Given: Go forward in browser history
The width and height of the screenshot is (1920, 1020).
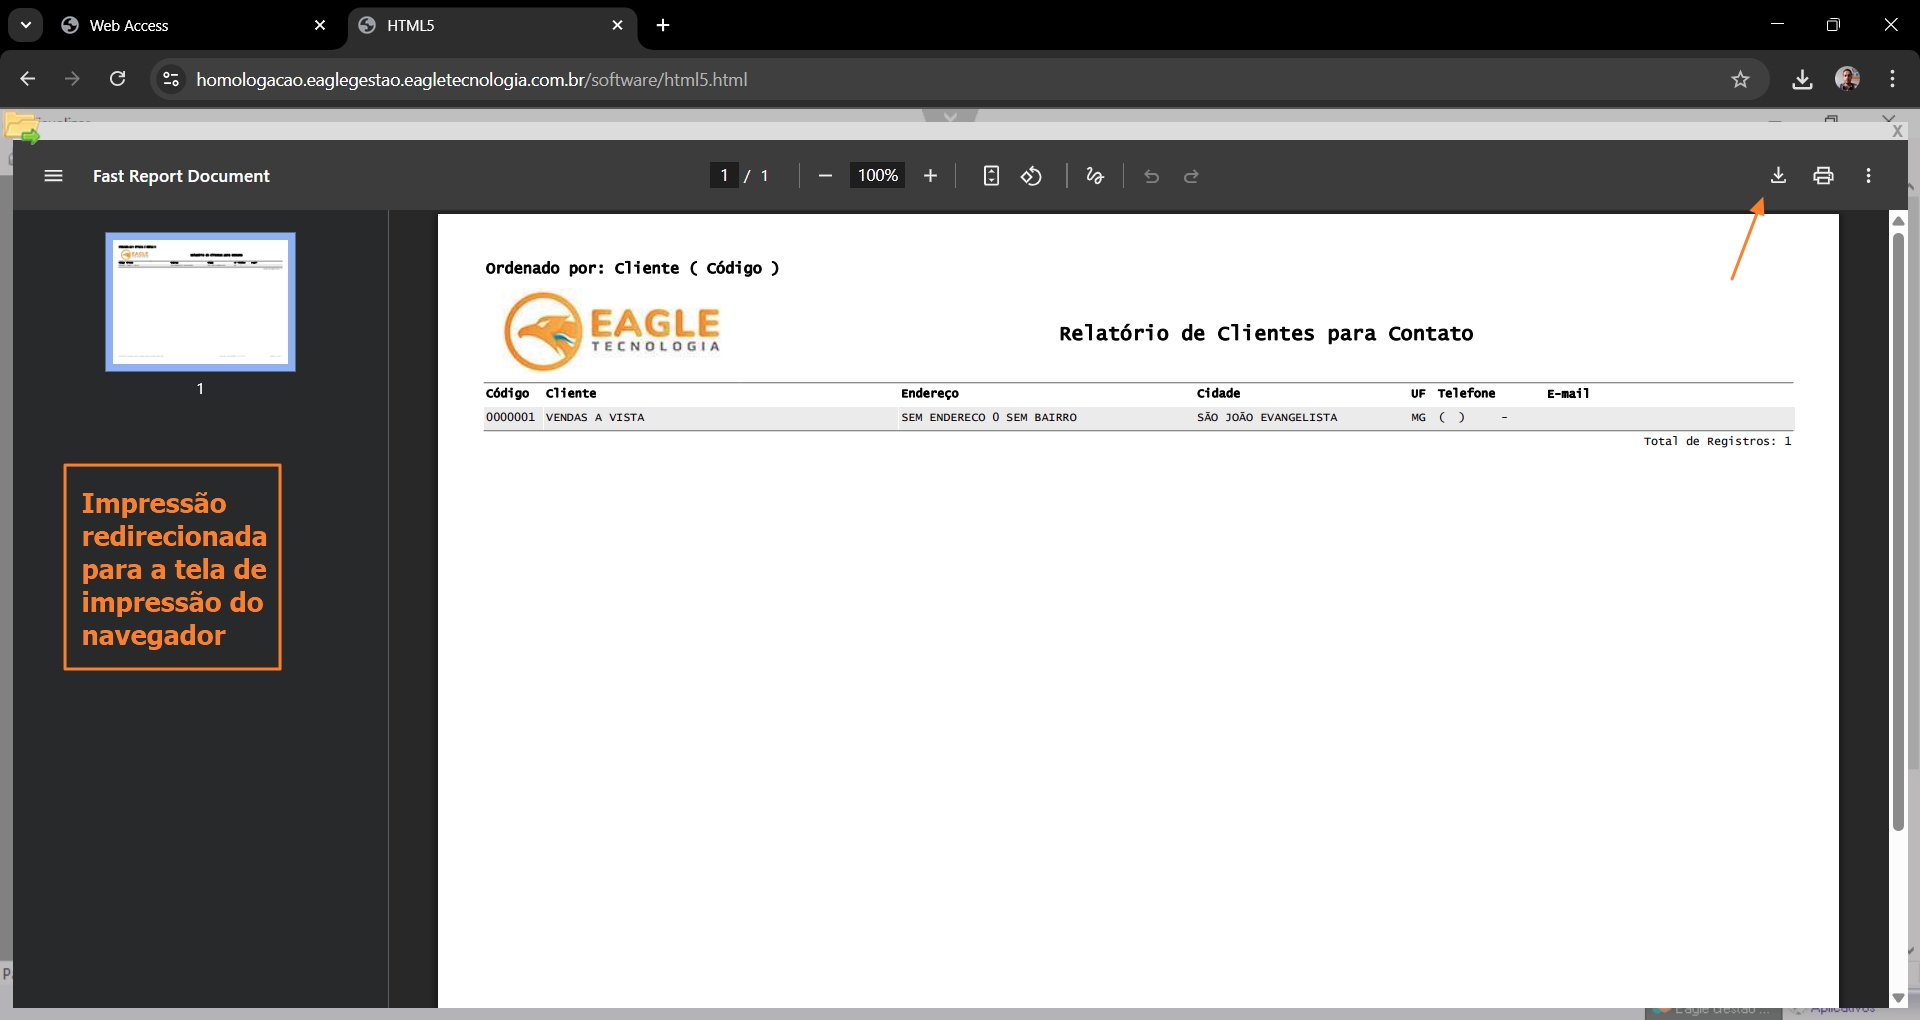Looking at the screenshot, I should coord(72,79).
